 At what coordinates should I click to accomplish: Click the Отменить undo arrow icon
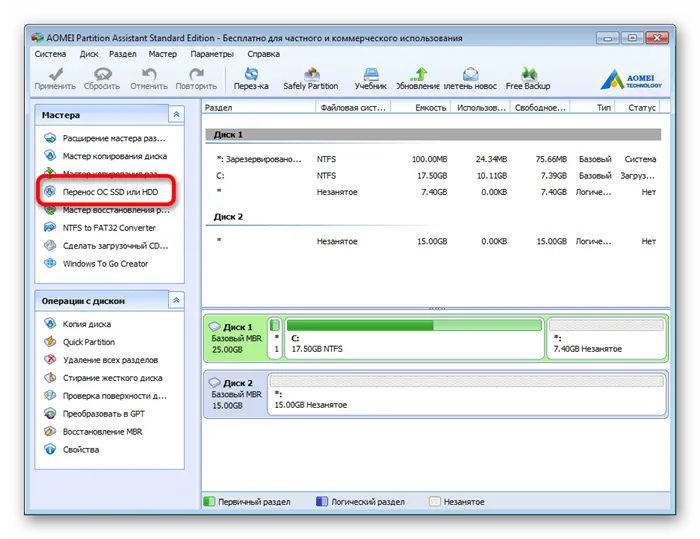click(x=149, y=74)
